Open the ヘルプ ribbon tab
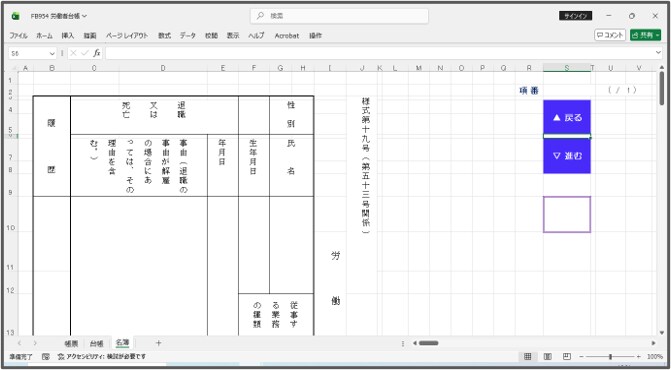This screenshot has height=370, width=671. (x=256, y=36)
